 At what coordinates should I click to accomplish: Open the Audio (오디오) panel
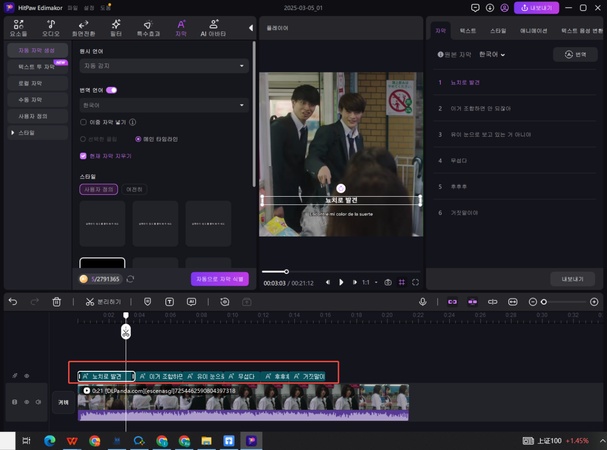51,28
